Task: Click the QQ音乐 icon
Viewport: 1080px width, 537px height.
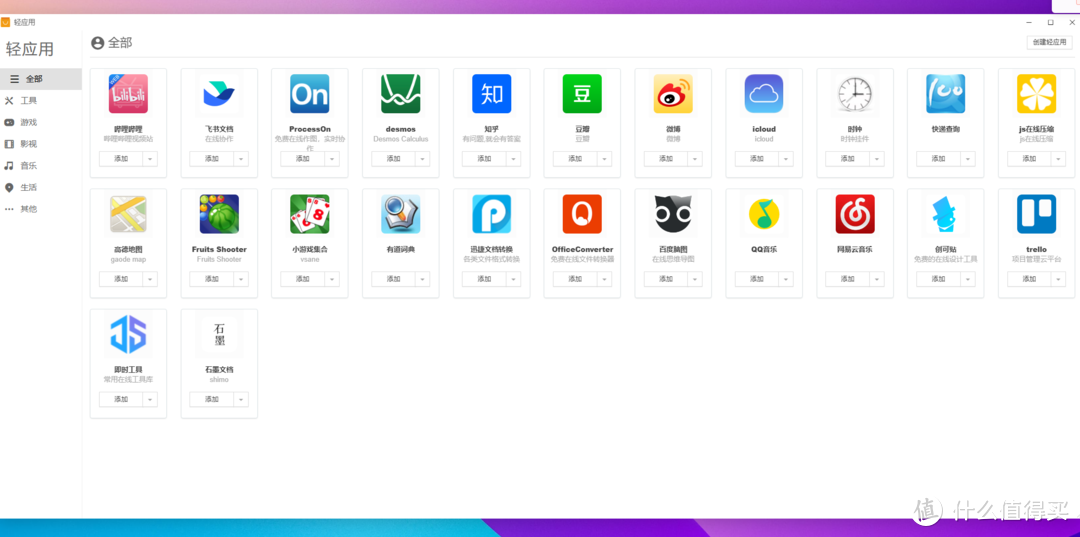Action: click(x=764, y=214)
